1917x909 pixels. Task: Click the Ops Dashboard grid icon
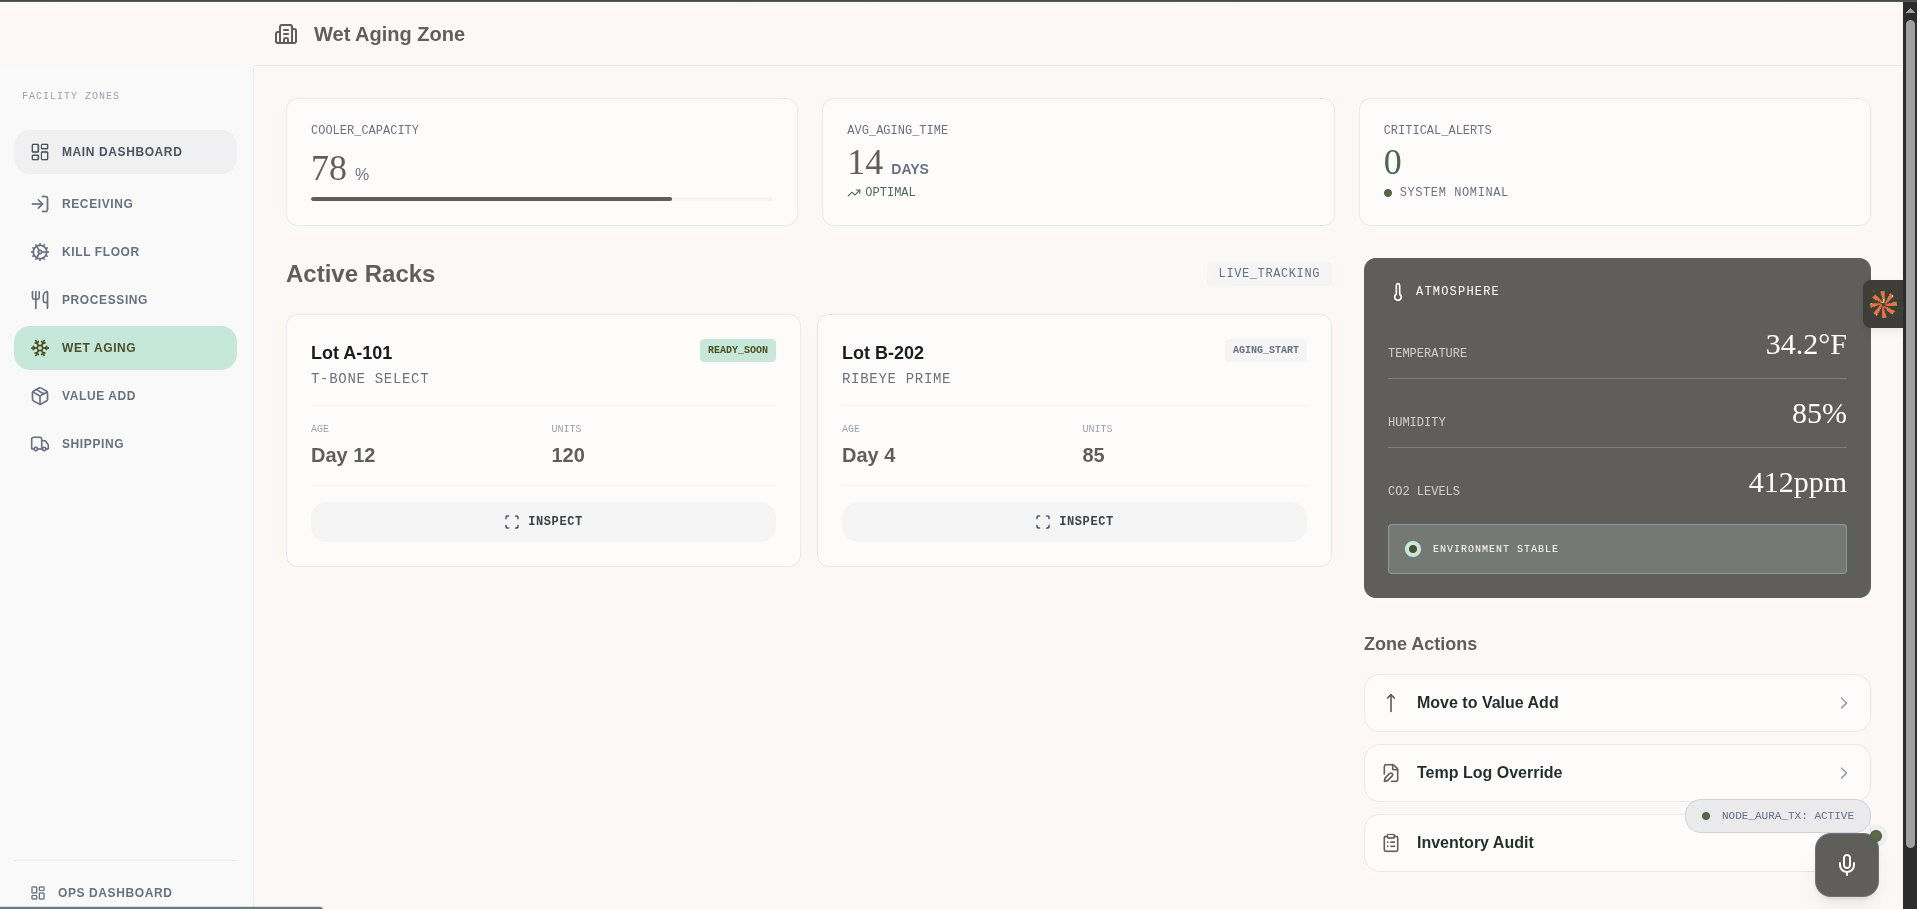[38, 893]
